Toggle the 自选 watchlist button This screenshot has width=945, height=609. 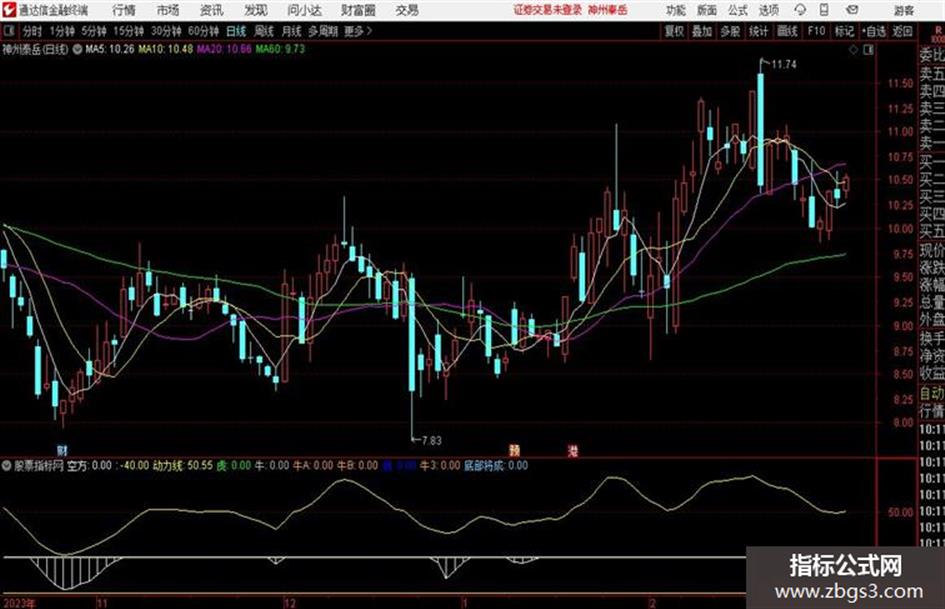pyautogui.click(x=874, y=31)
